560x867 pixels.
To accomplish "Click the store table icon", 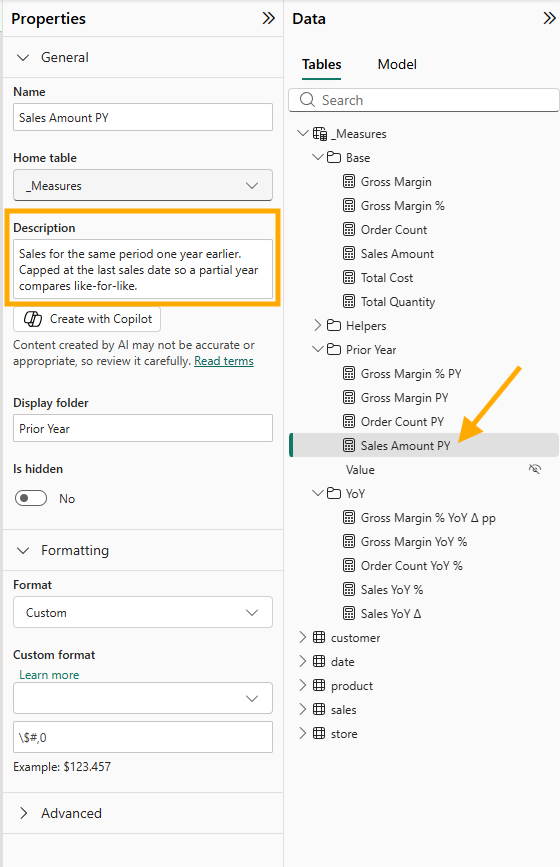I will (319, 733).
